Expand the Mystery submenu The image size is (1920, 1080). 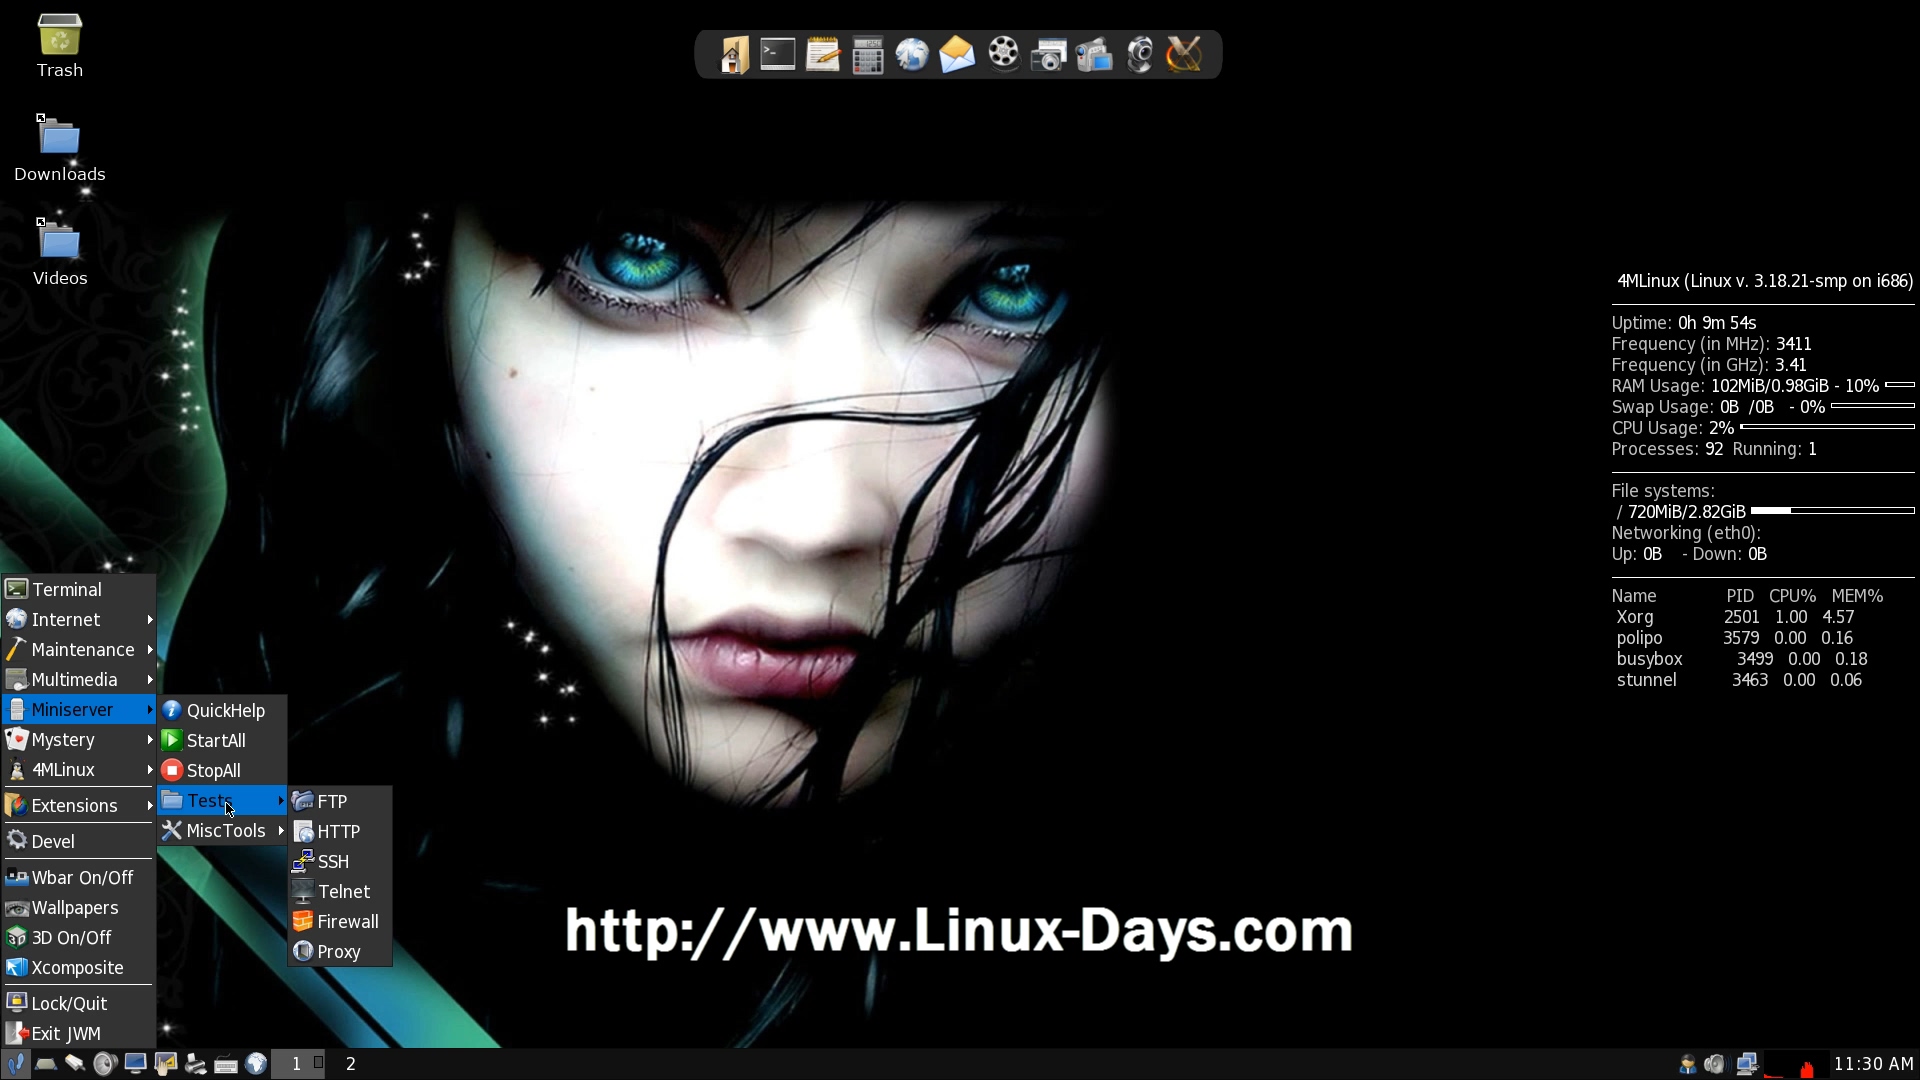coord(79,740)
